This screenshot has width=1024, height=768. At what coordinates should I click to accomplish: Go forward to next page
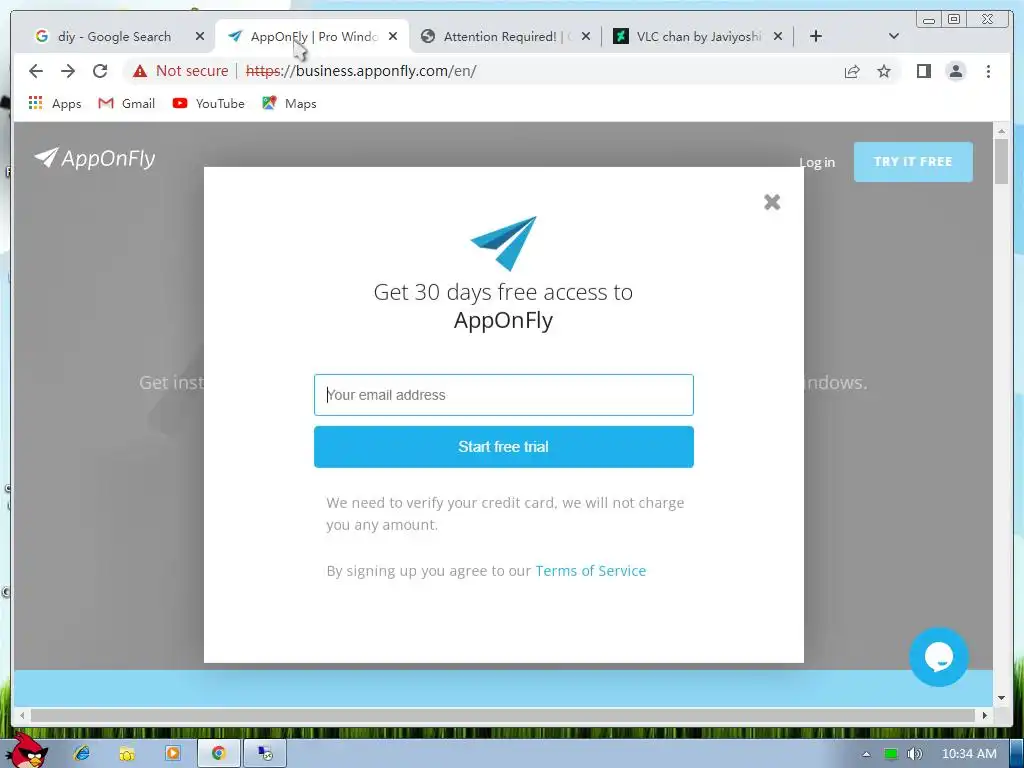[68, 71]
